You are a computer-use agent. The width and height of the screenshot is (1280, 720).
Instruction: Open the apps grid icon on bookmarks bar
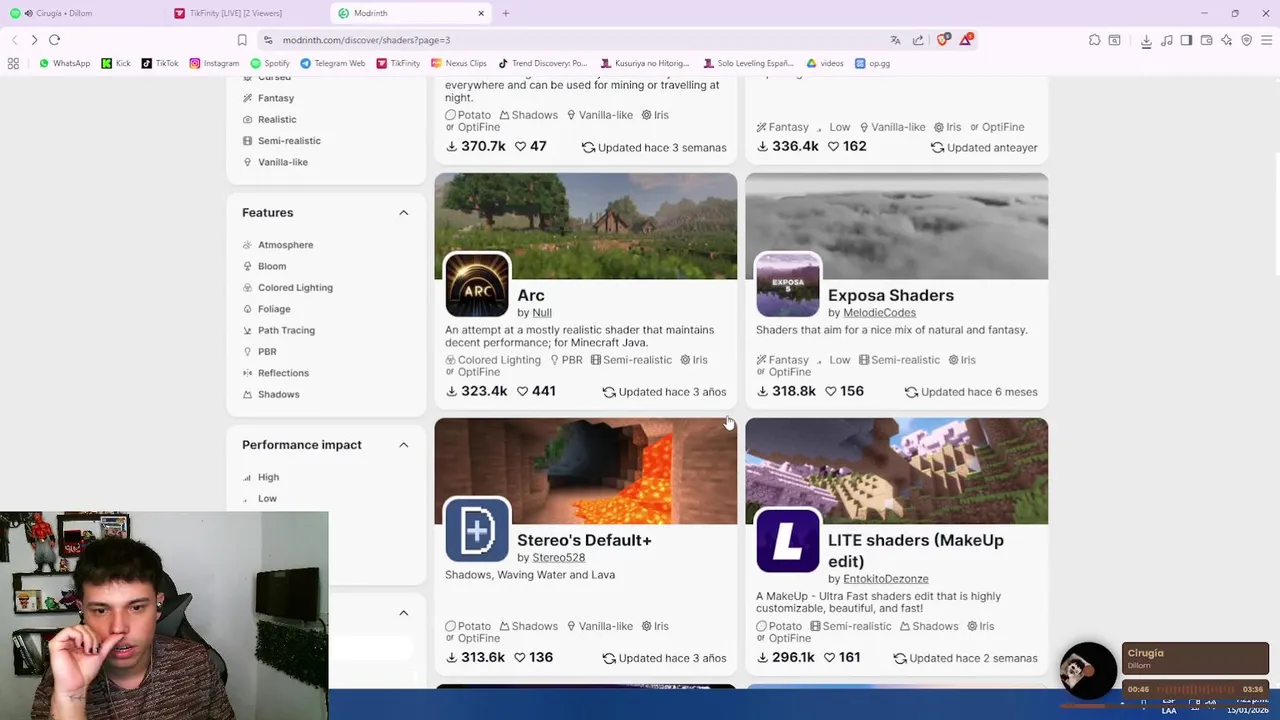point(13,63)
